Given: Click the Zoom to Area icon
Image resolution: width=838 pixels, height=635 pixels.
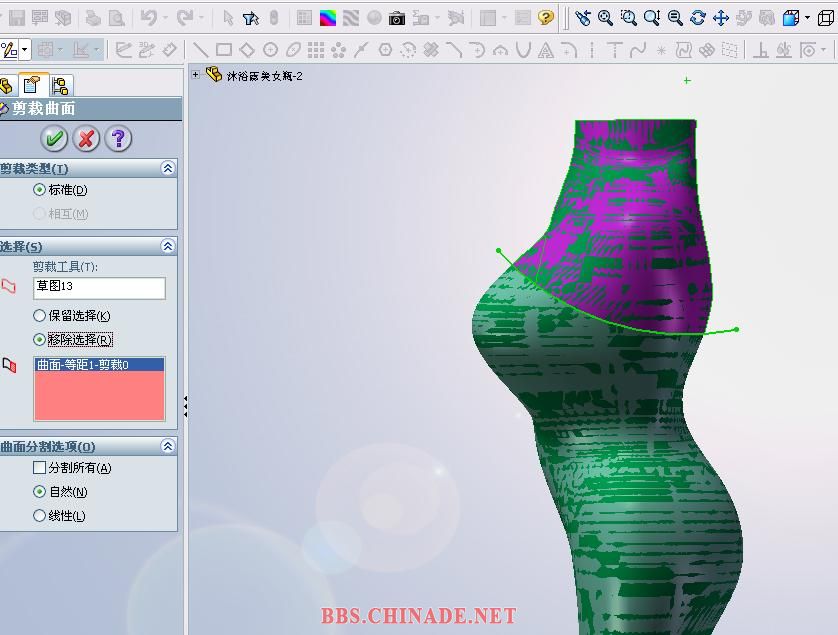Looking at the screenshot, I should tap(628, 18).
